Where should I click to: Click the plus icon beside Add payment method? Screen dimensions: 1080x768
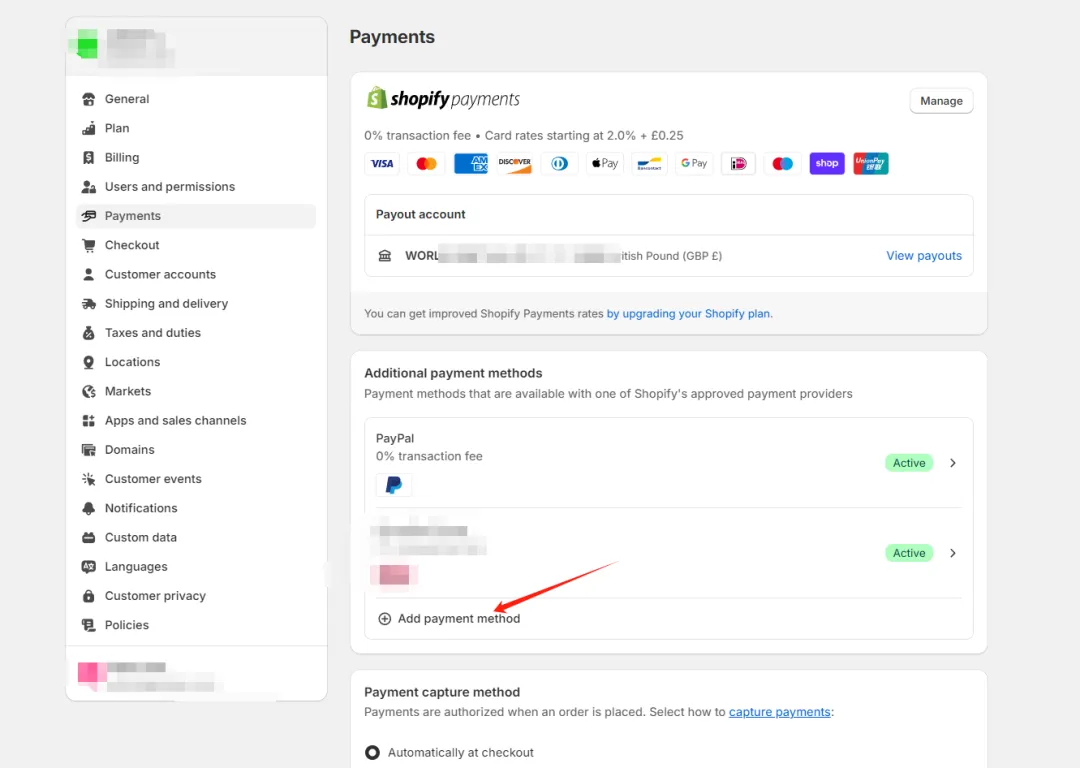point(385,619)
